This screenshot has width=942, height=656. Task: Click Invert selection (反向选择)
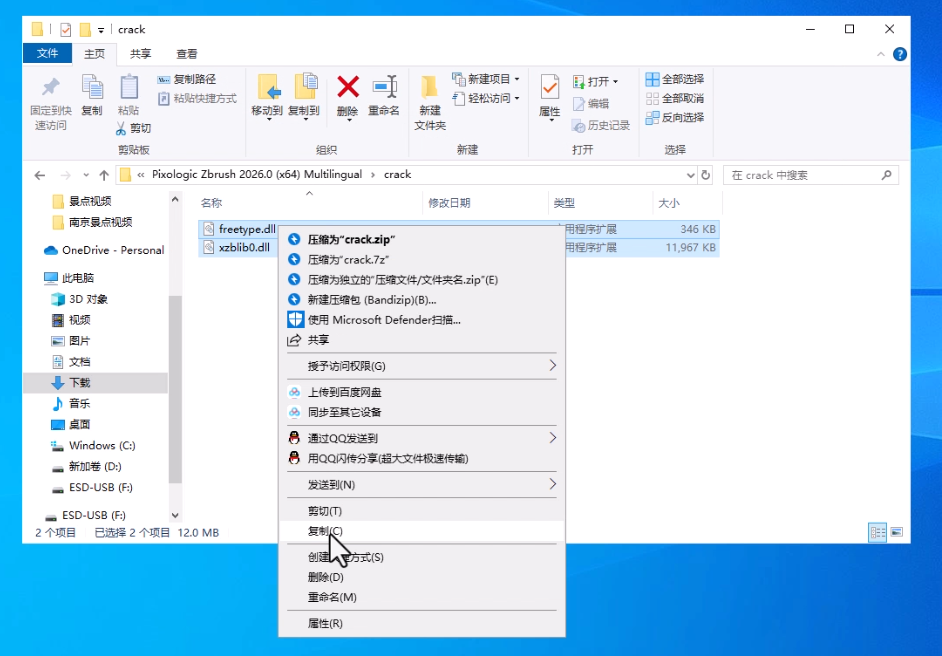pyautogui.click(x=675, y=118)
